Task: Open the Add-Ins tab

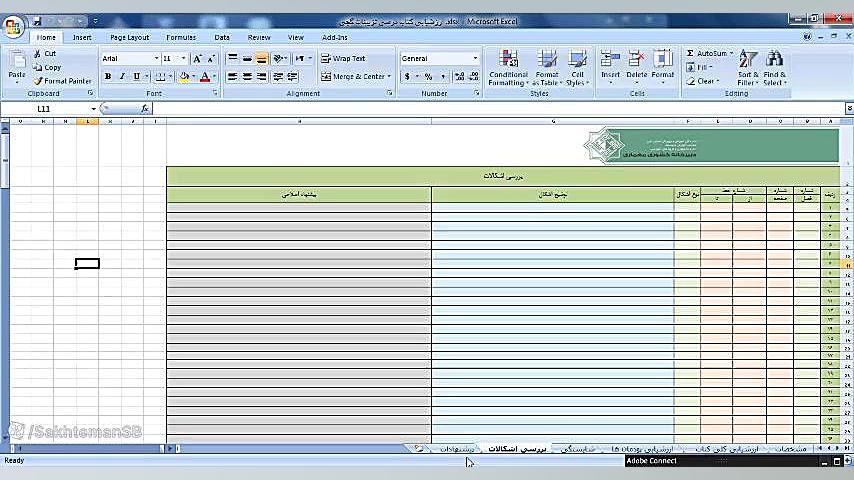Action: [x=334, y=37]
